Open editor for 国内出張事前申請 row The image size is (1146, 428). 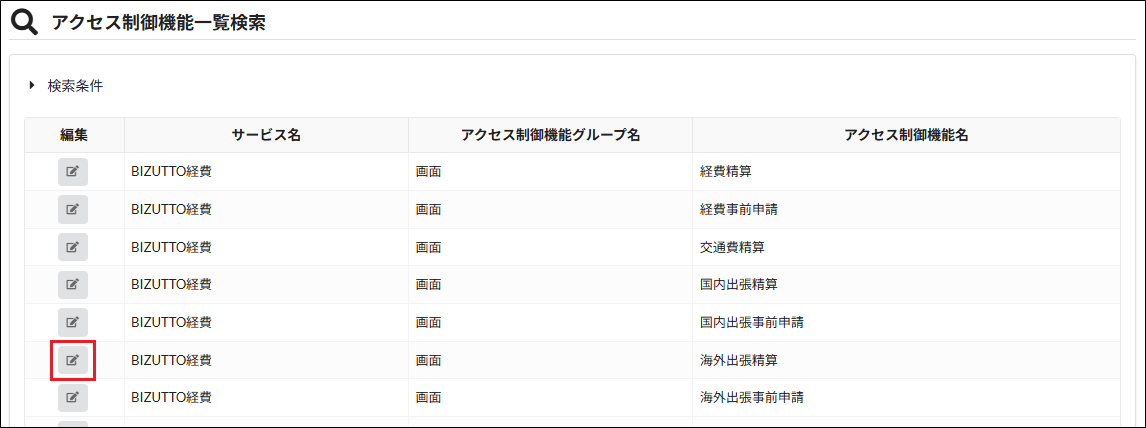[73, 322]
